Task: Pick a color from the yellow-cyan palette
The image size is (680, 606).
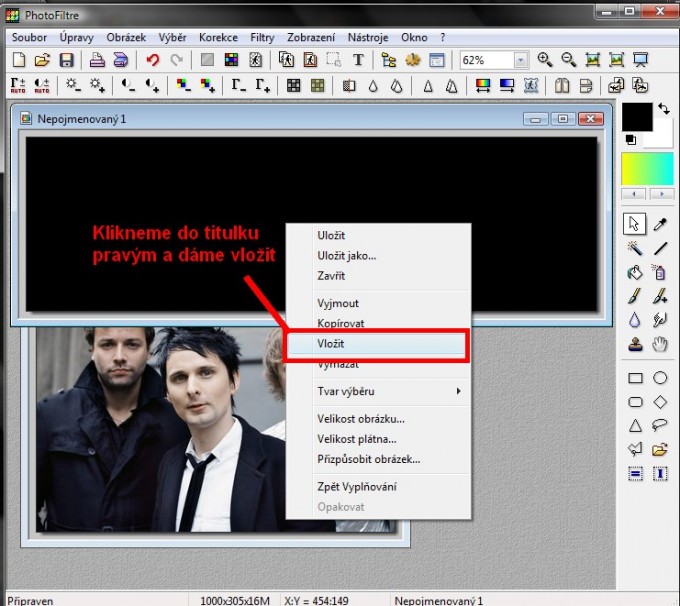Action: click(x=647, y=169)
